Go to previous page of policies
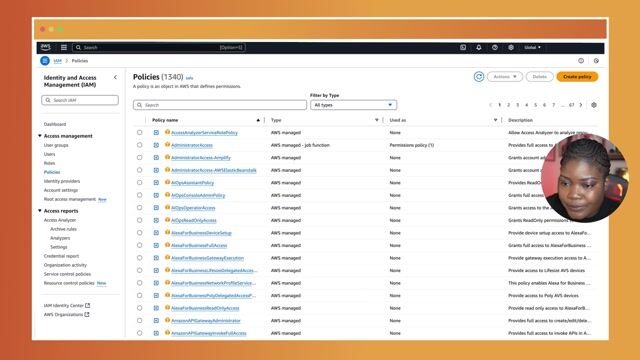This screenshot has height=360, width=640. [x=490, y=105]
